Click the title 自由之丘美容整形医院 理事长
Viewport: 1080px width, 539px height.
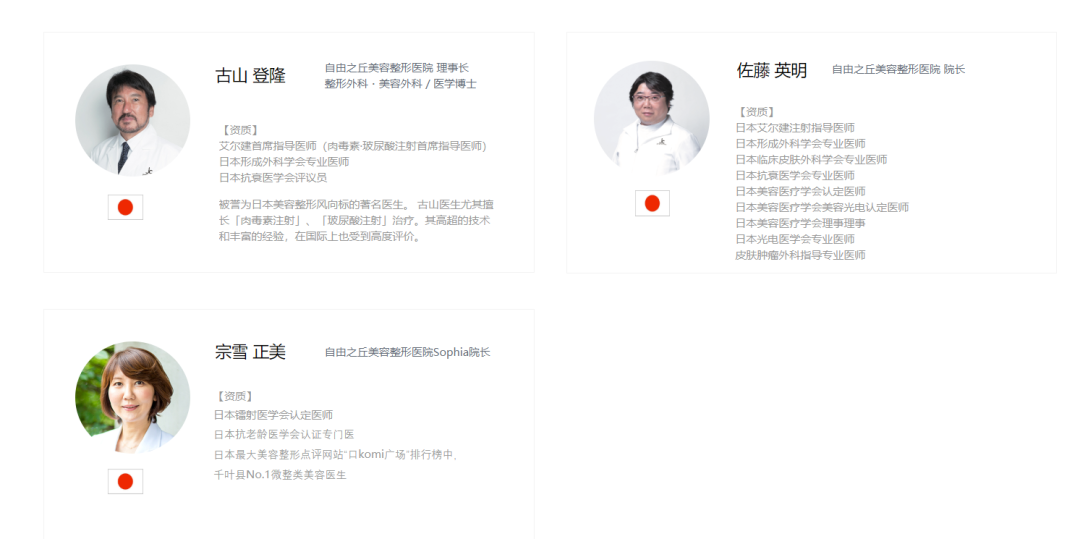(397, 67)
